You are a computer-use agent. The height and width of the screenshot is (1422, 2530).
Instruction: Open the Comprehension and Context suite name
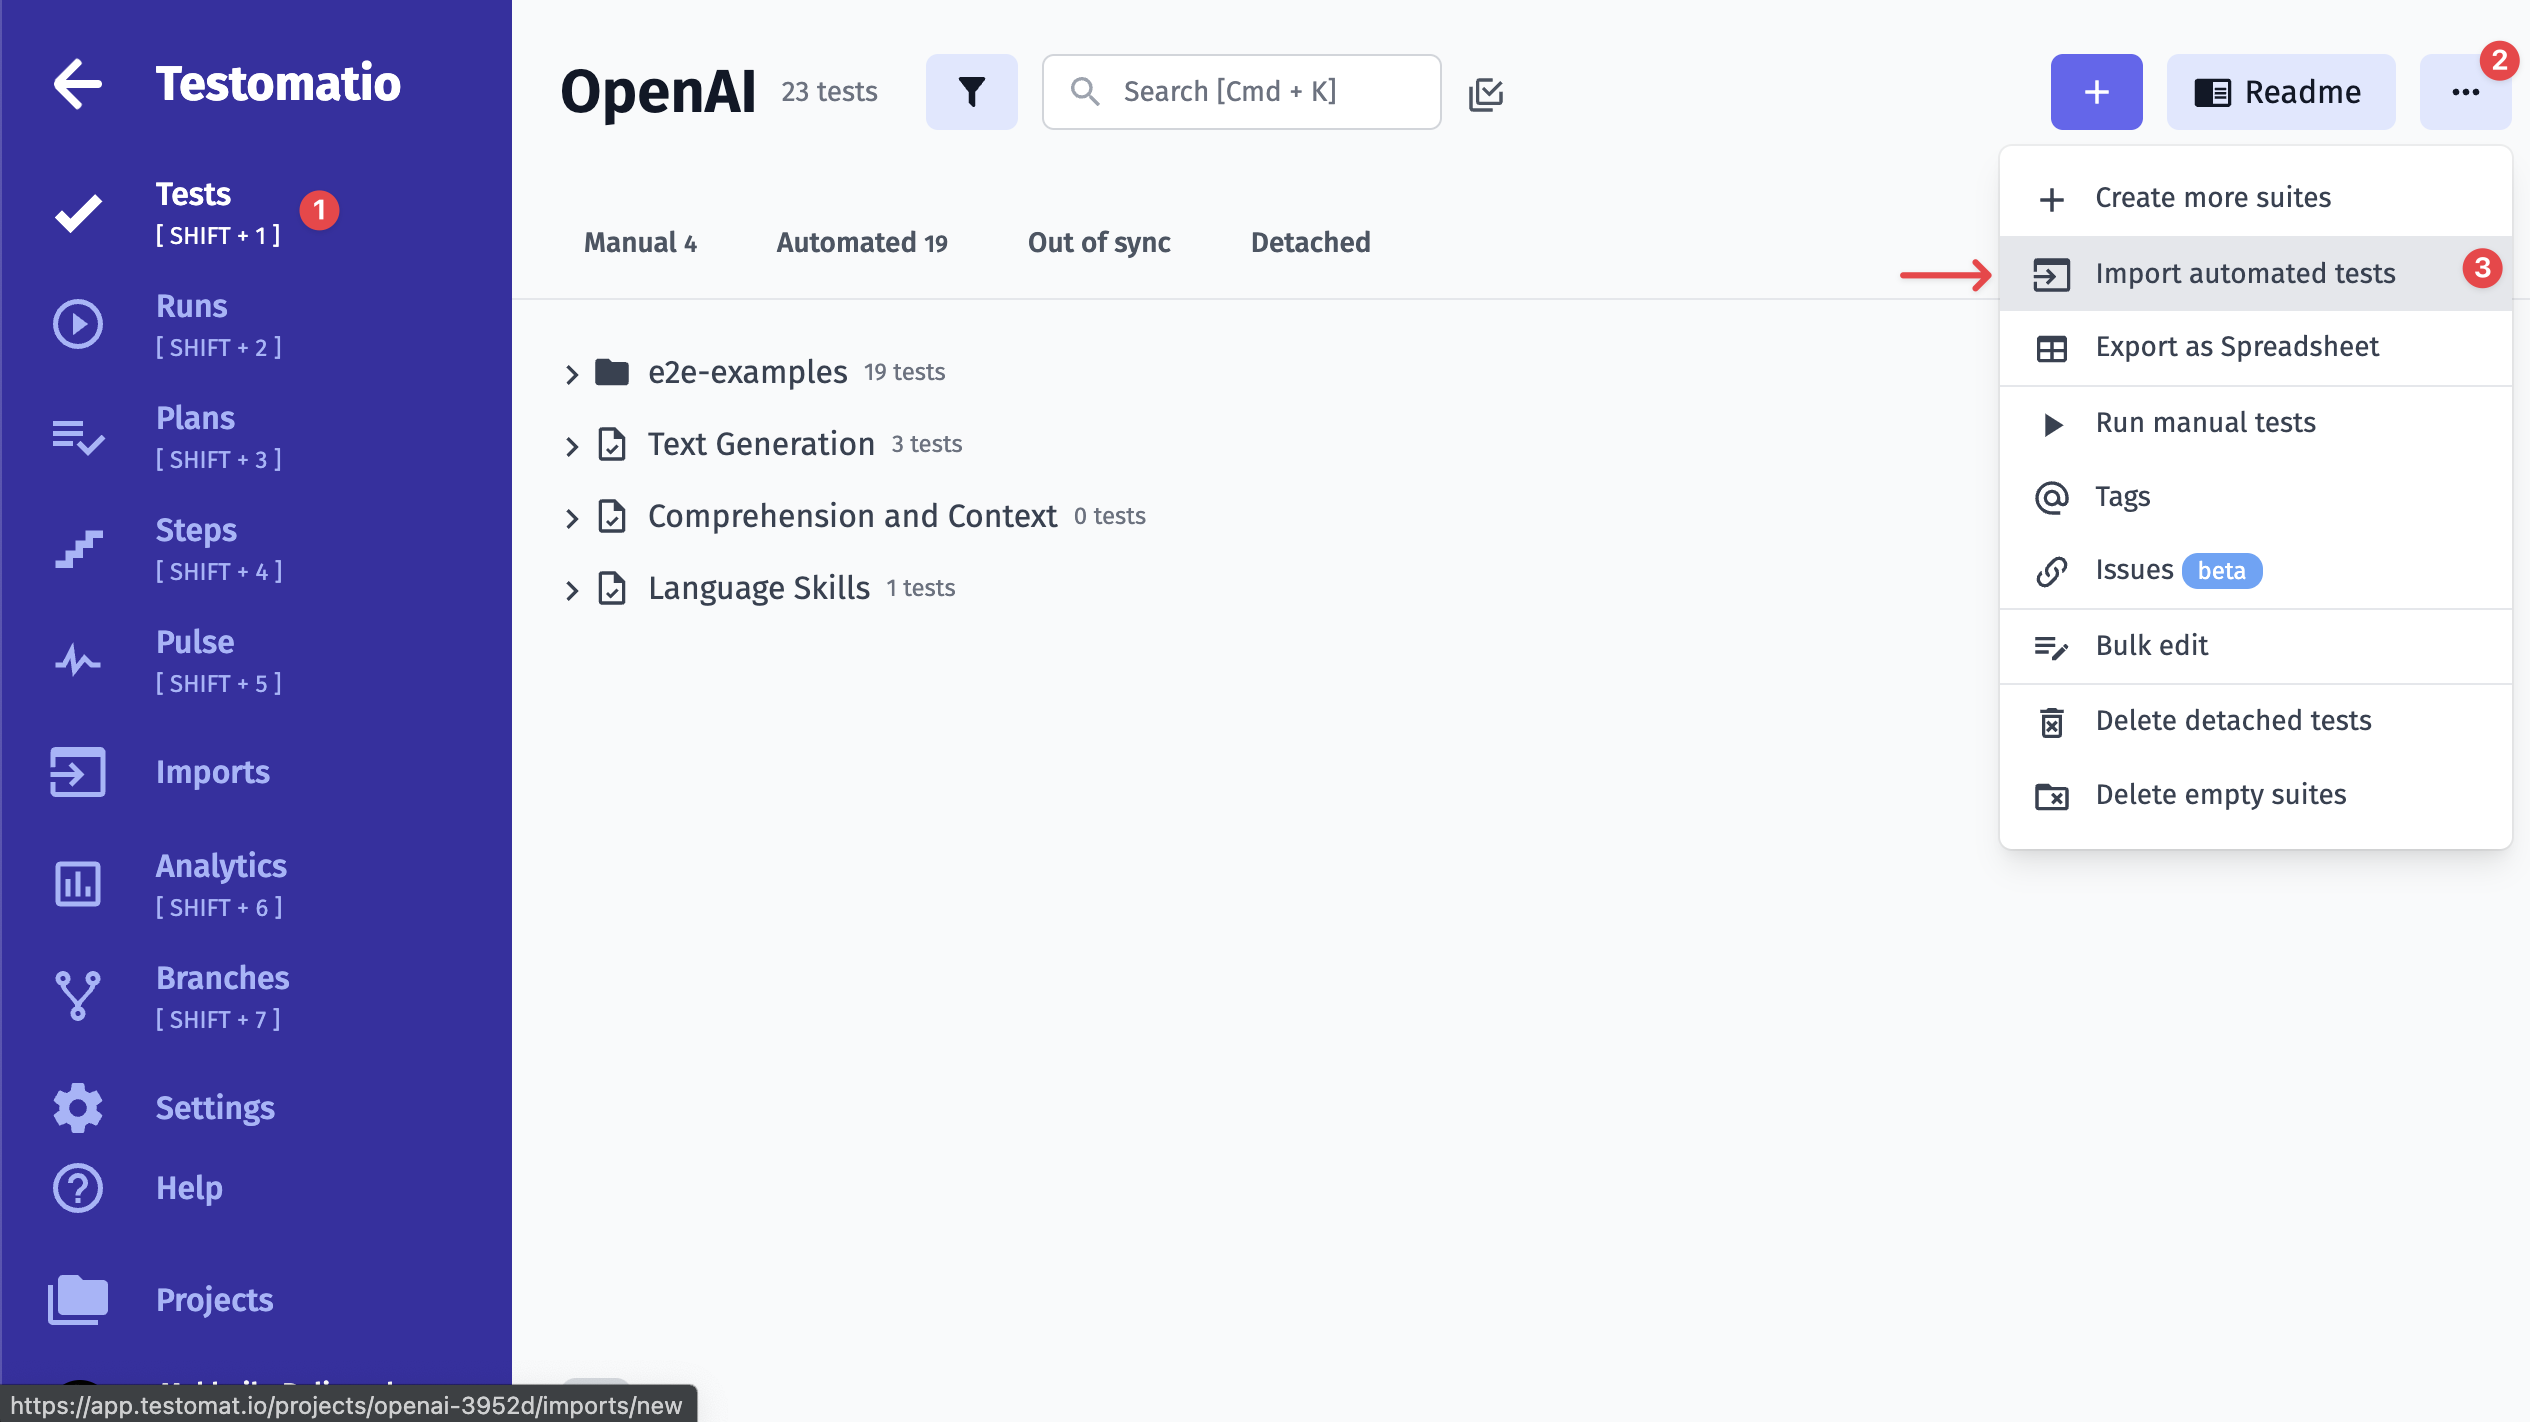point(852,516)
